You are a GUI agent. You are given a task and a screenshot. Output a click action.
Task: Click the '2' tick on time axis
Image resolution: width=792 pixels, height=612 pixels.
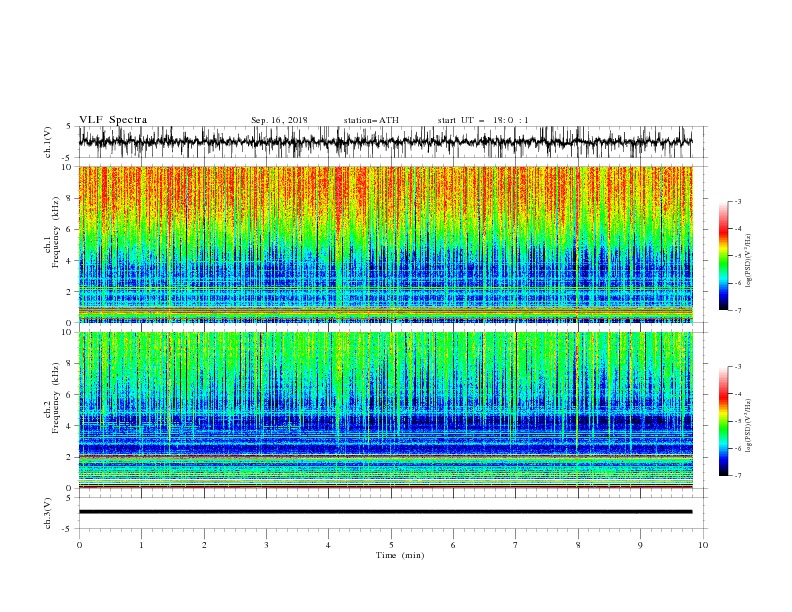tap(204, 545)
